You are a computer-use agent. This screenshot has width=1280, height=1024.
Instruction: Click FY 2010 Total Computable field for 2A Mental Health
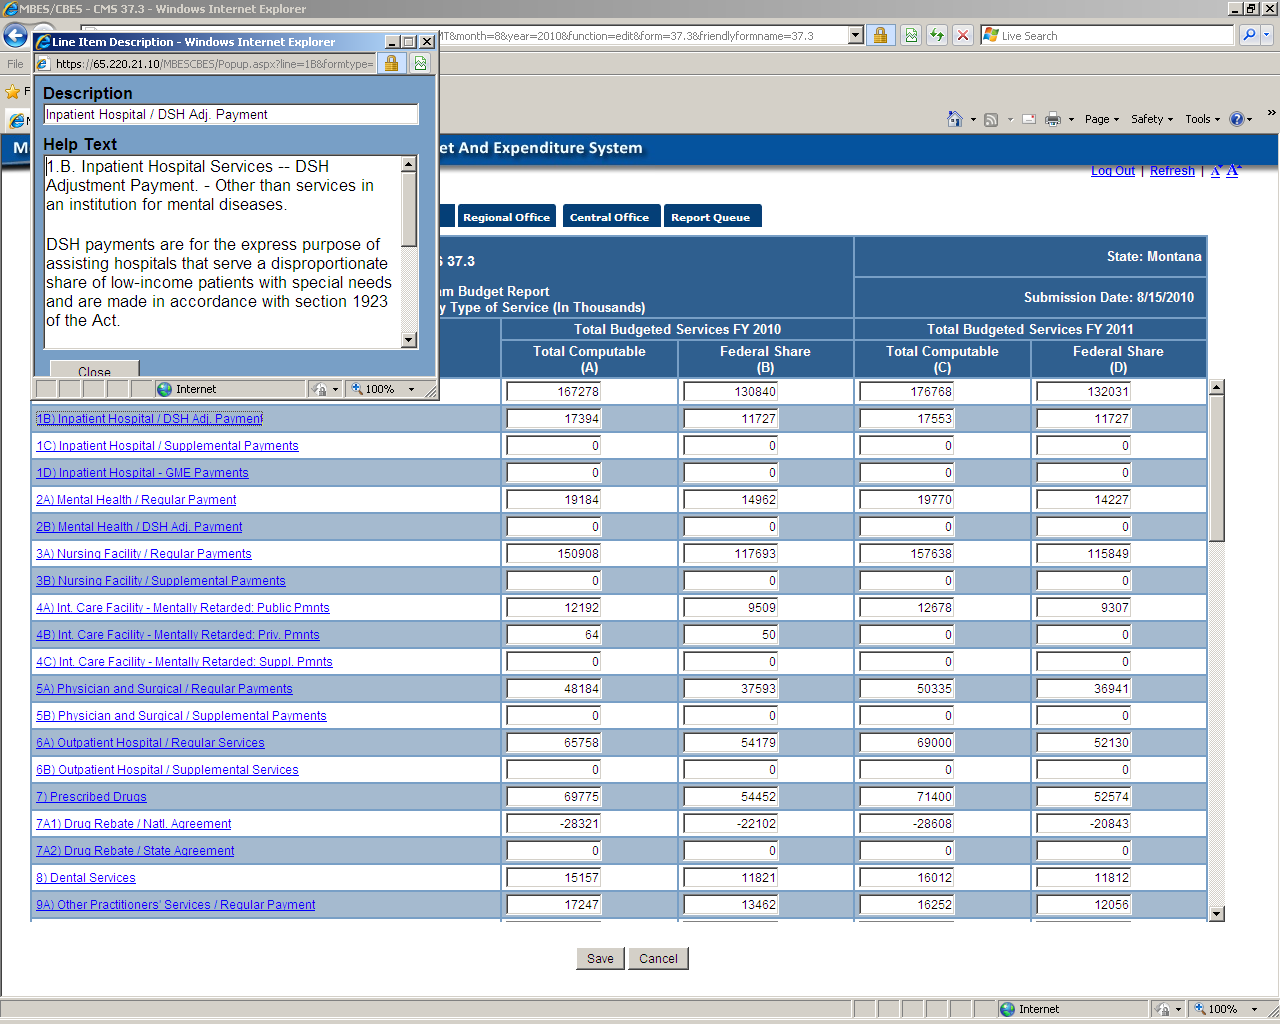[x=553, y=500]
